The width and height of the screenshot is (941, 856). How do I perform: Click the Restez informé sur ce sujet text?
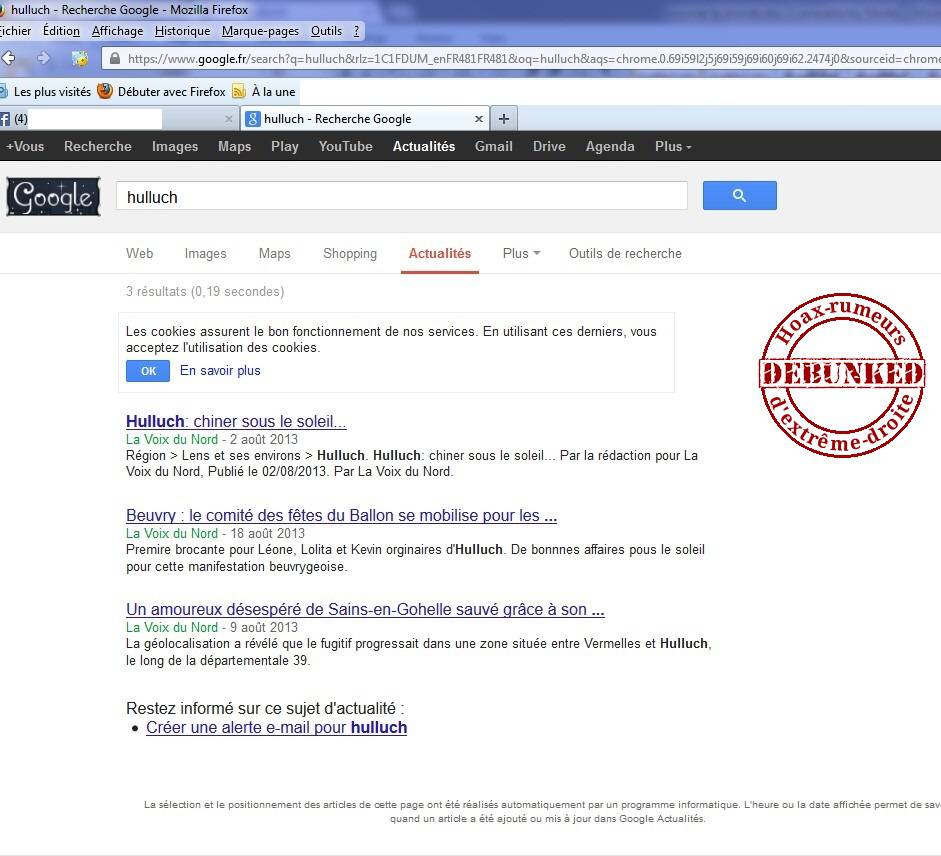pos(265,708)
